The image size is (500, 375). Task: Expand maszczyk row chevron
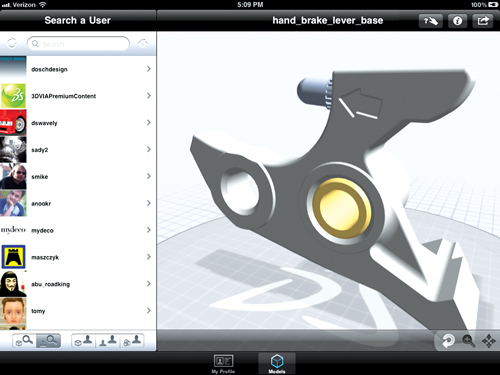[149, 257]
